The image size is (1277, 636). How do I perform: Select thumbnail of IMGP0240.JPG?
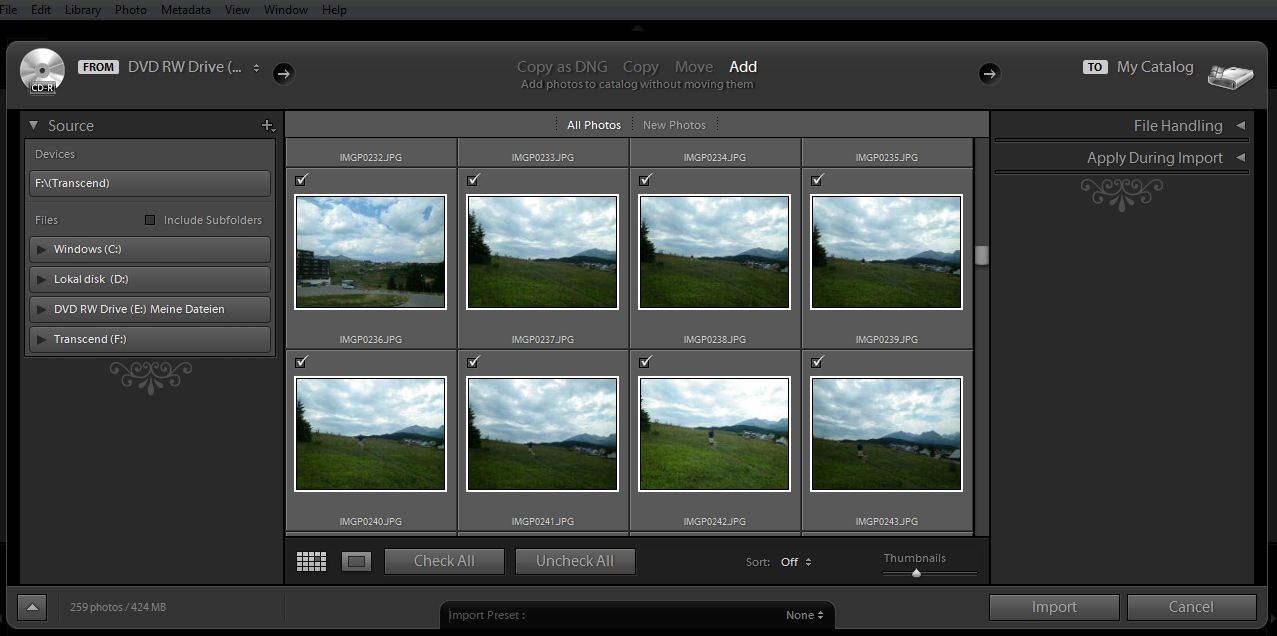(x=371, y=434)
